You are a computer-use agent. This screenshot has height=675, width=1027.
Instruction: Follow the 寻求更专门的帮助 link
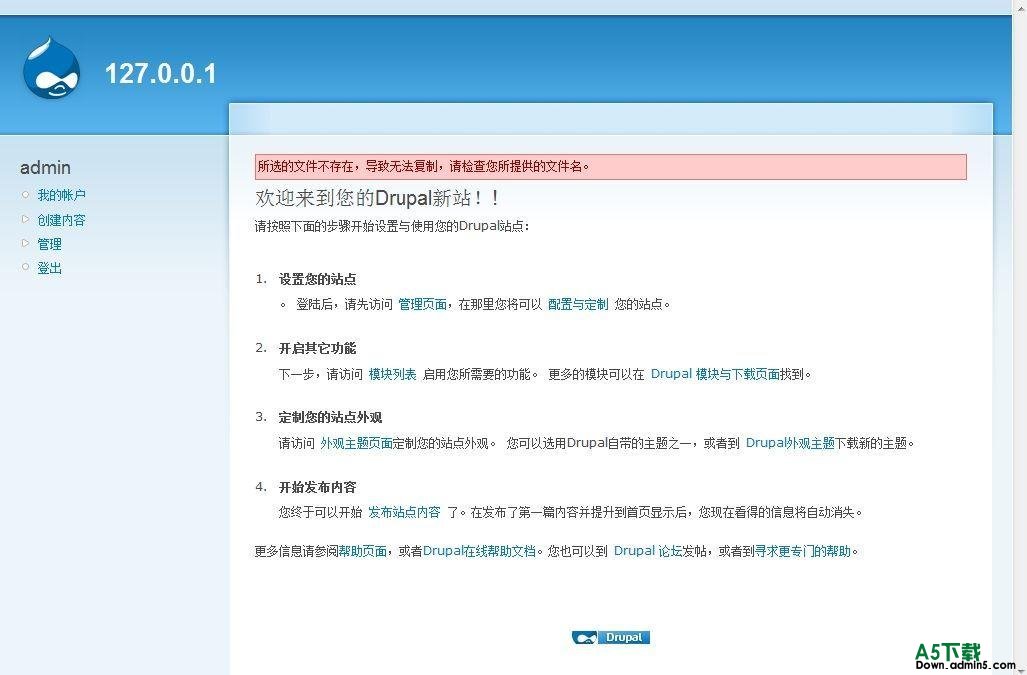pos(803,551)
